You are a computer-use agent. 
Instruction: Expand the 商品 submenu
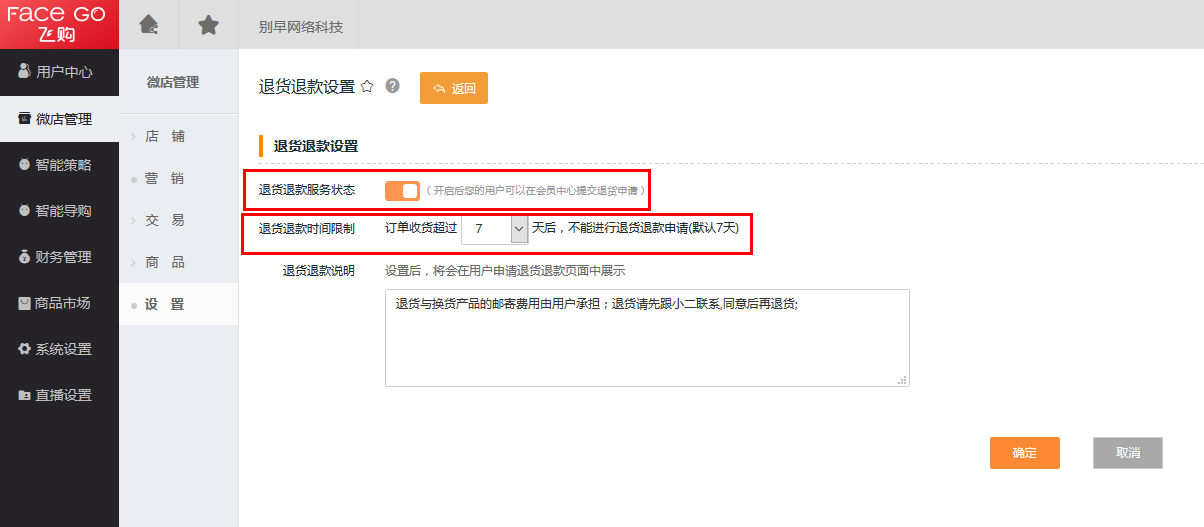click(x=165, y=262)
